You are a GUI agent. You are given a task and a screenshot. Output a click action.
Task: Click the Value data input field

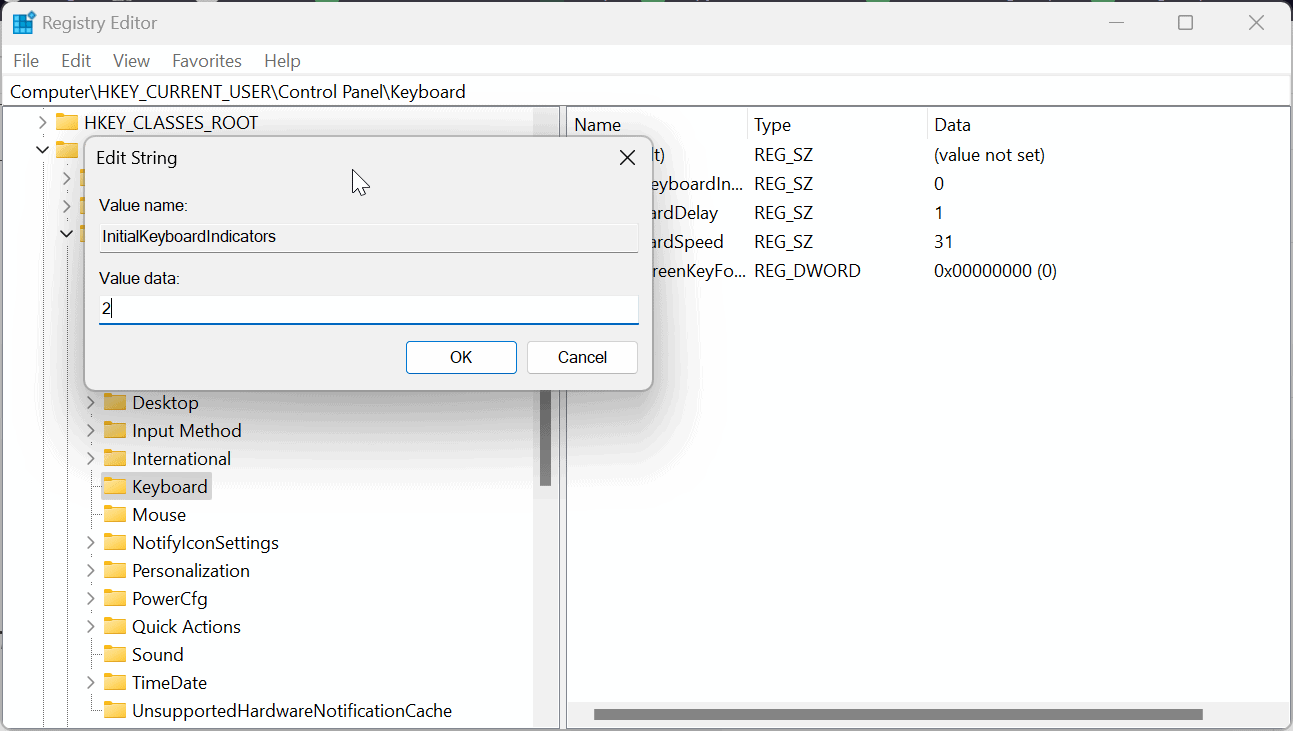pos(368,310)
